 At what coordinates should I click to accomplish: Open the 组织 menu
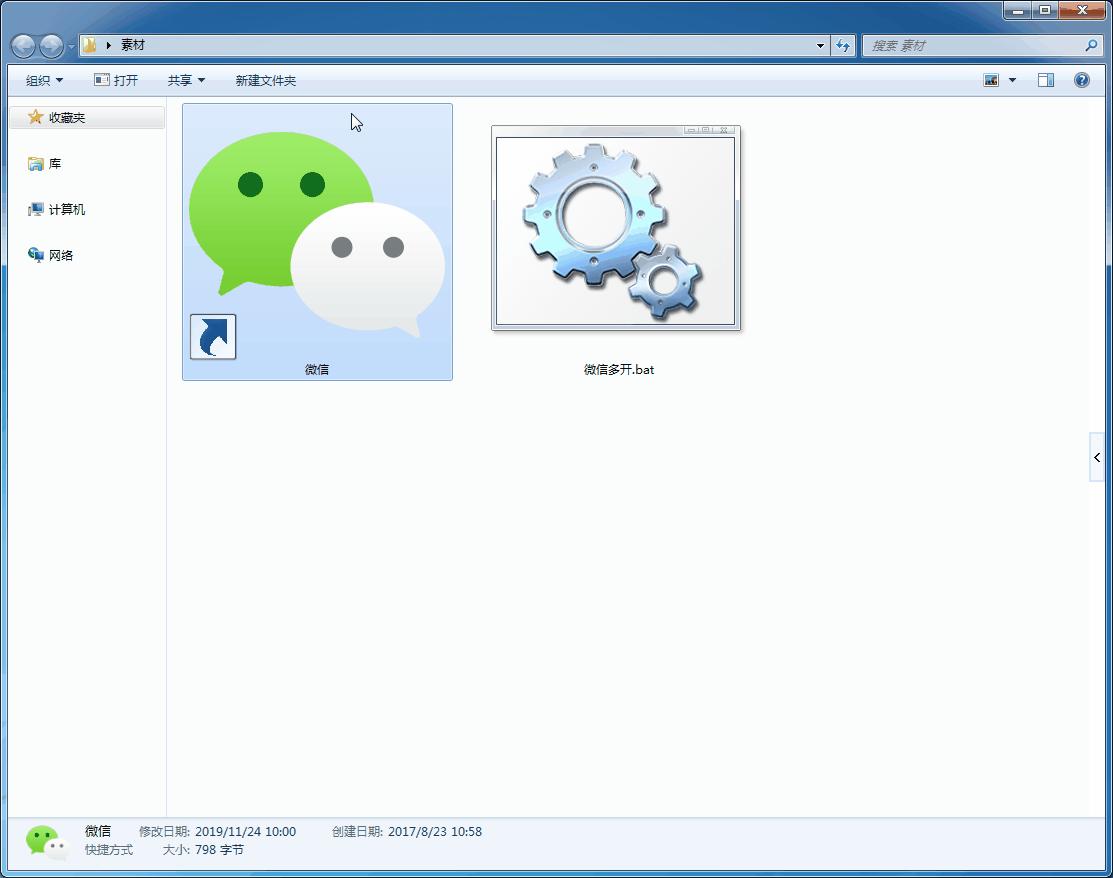(x=44, y=80)
